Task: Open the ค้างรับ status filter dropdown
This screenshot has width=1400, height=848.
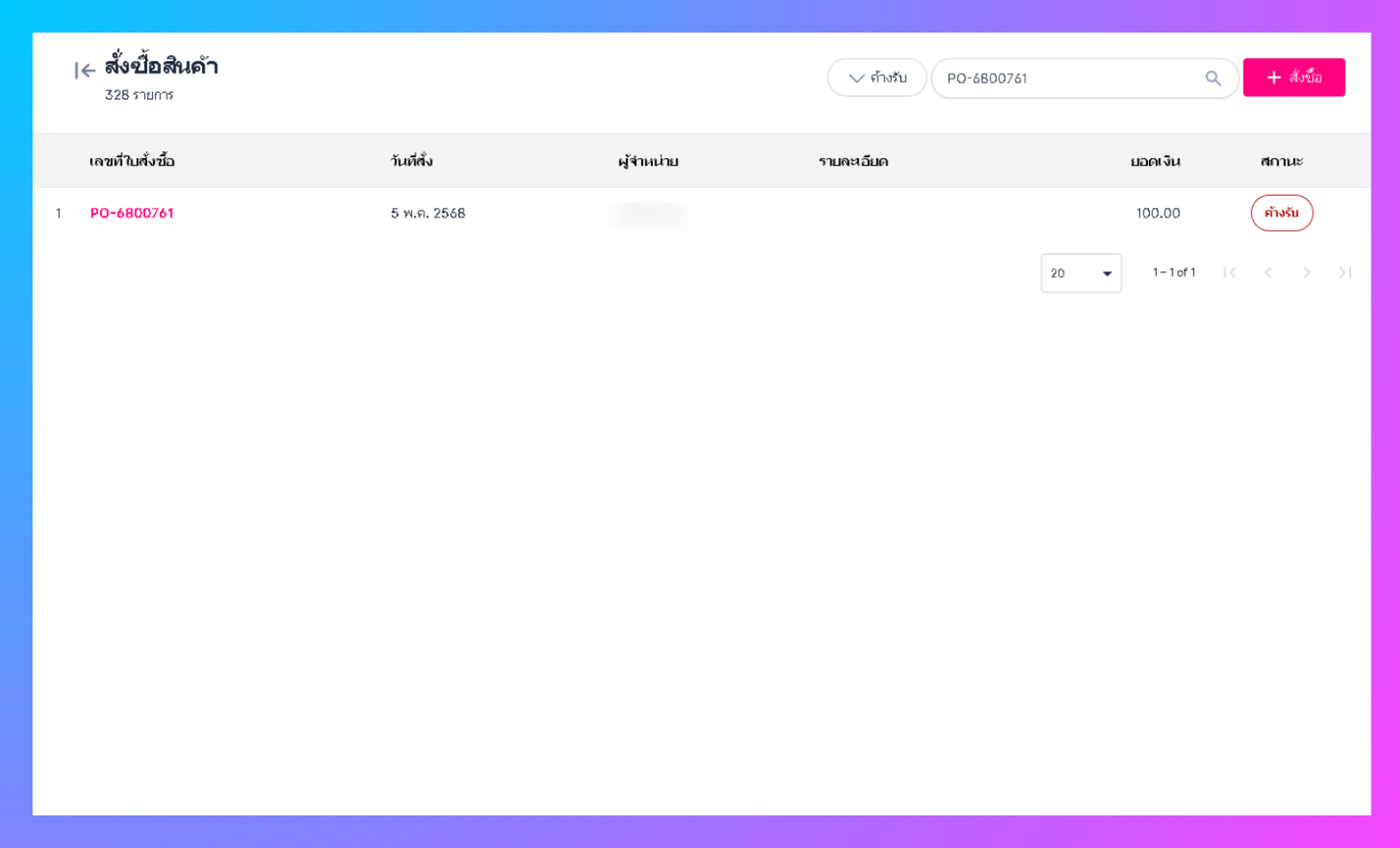Action: pos(877,78)
